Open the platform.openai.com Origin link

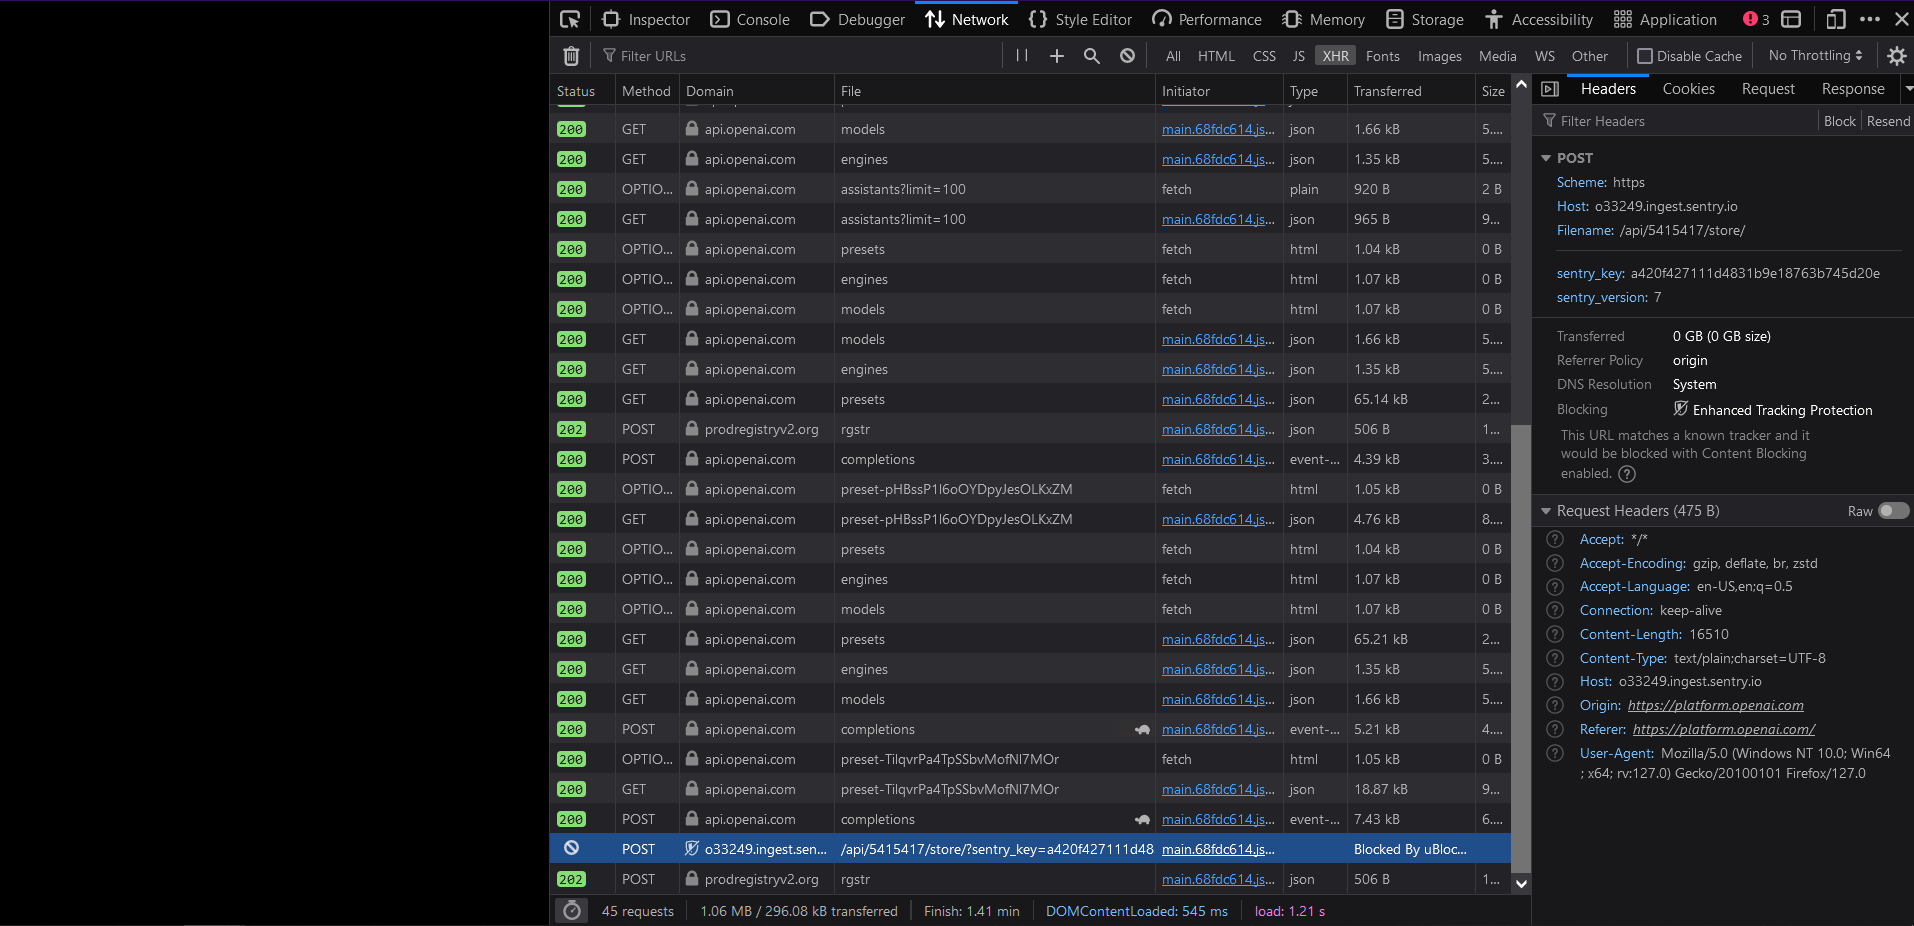coord(1715,705)
